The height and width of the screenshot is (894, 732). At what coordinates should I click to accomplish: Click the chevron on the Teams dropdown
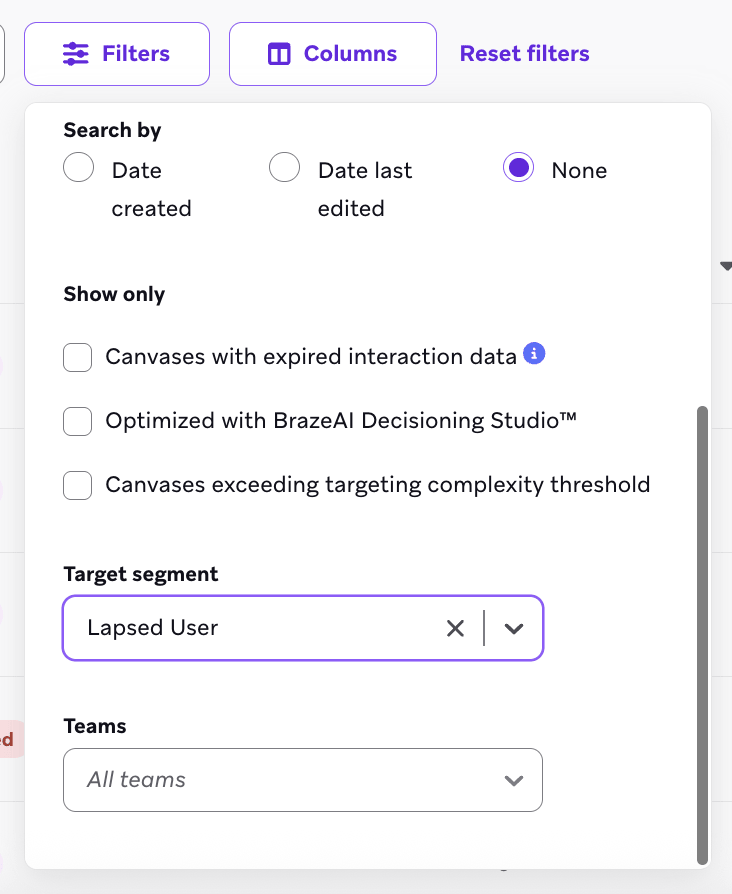(514, 780)
